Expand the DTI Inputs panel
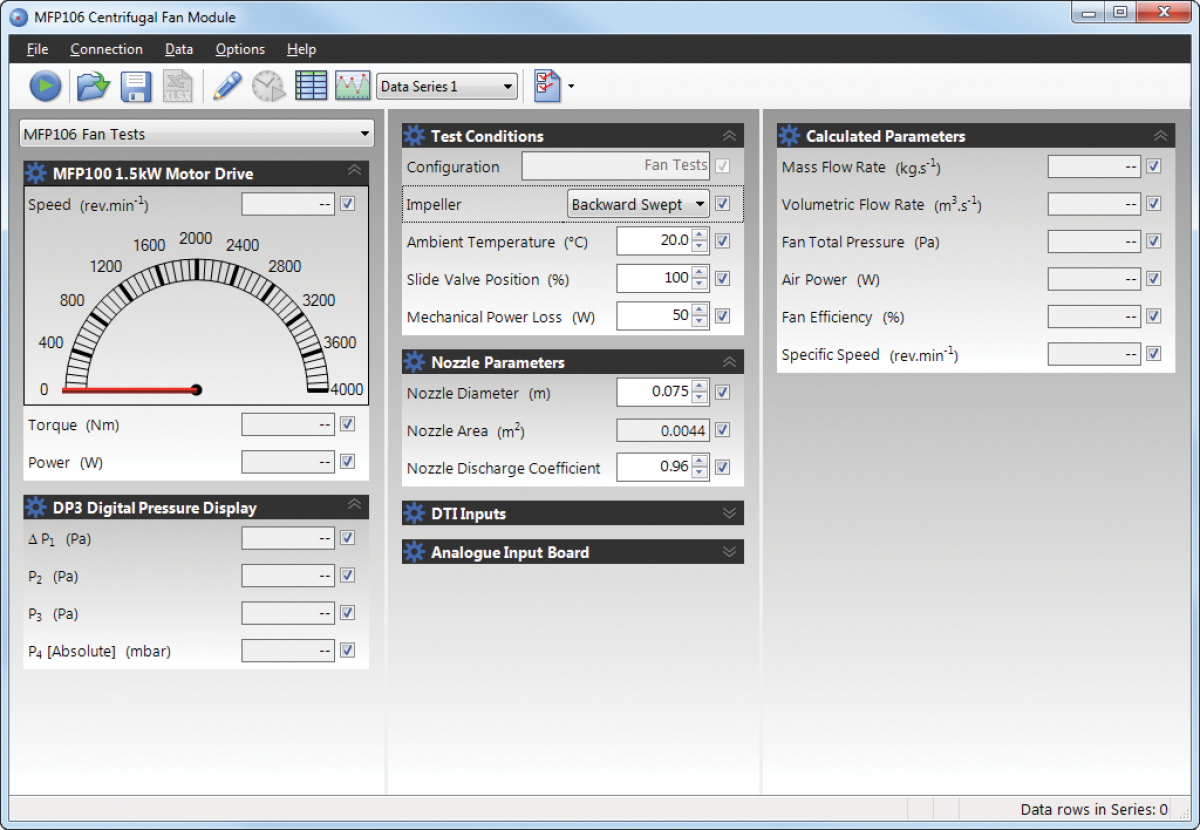 point(729,513)
